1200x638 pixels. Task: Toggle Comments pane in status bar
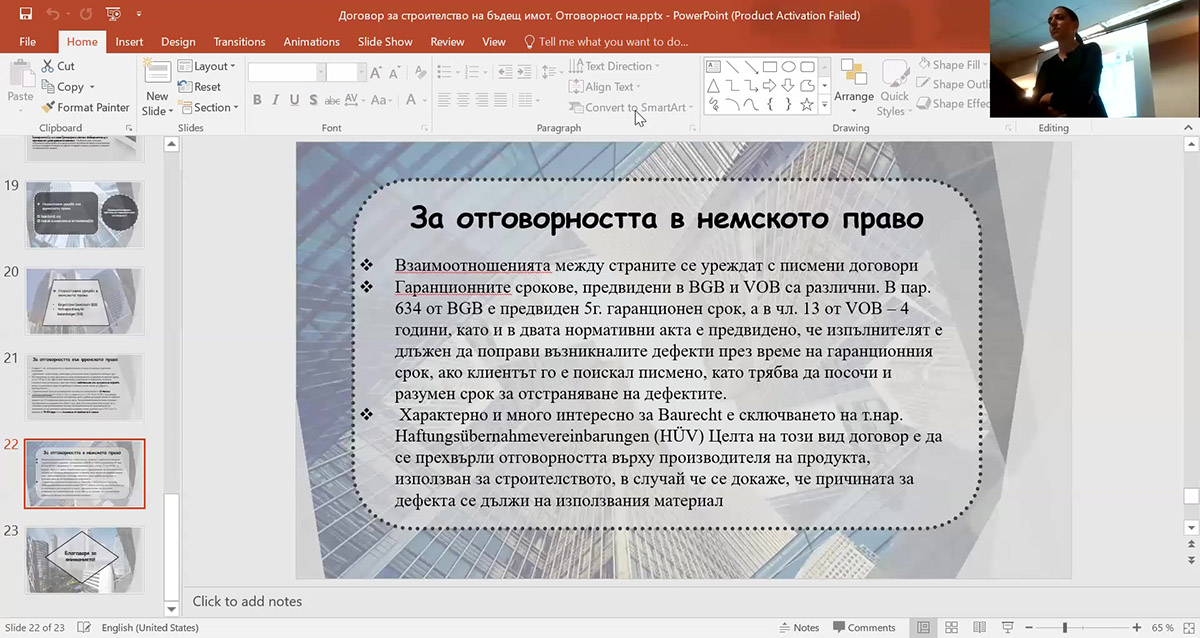(x=863, y=628)
